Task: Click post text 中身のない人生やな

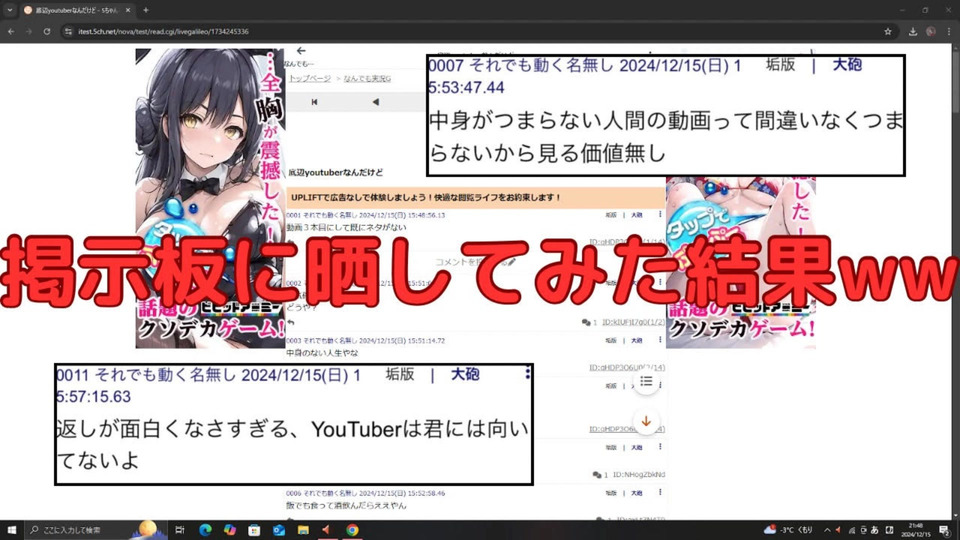Action: pos(322,353)
